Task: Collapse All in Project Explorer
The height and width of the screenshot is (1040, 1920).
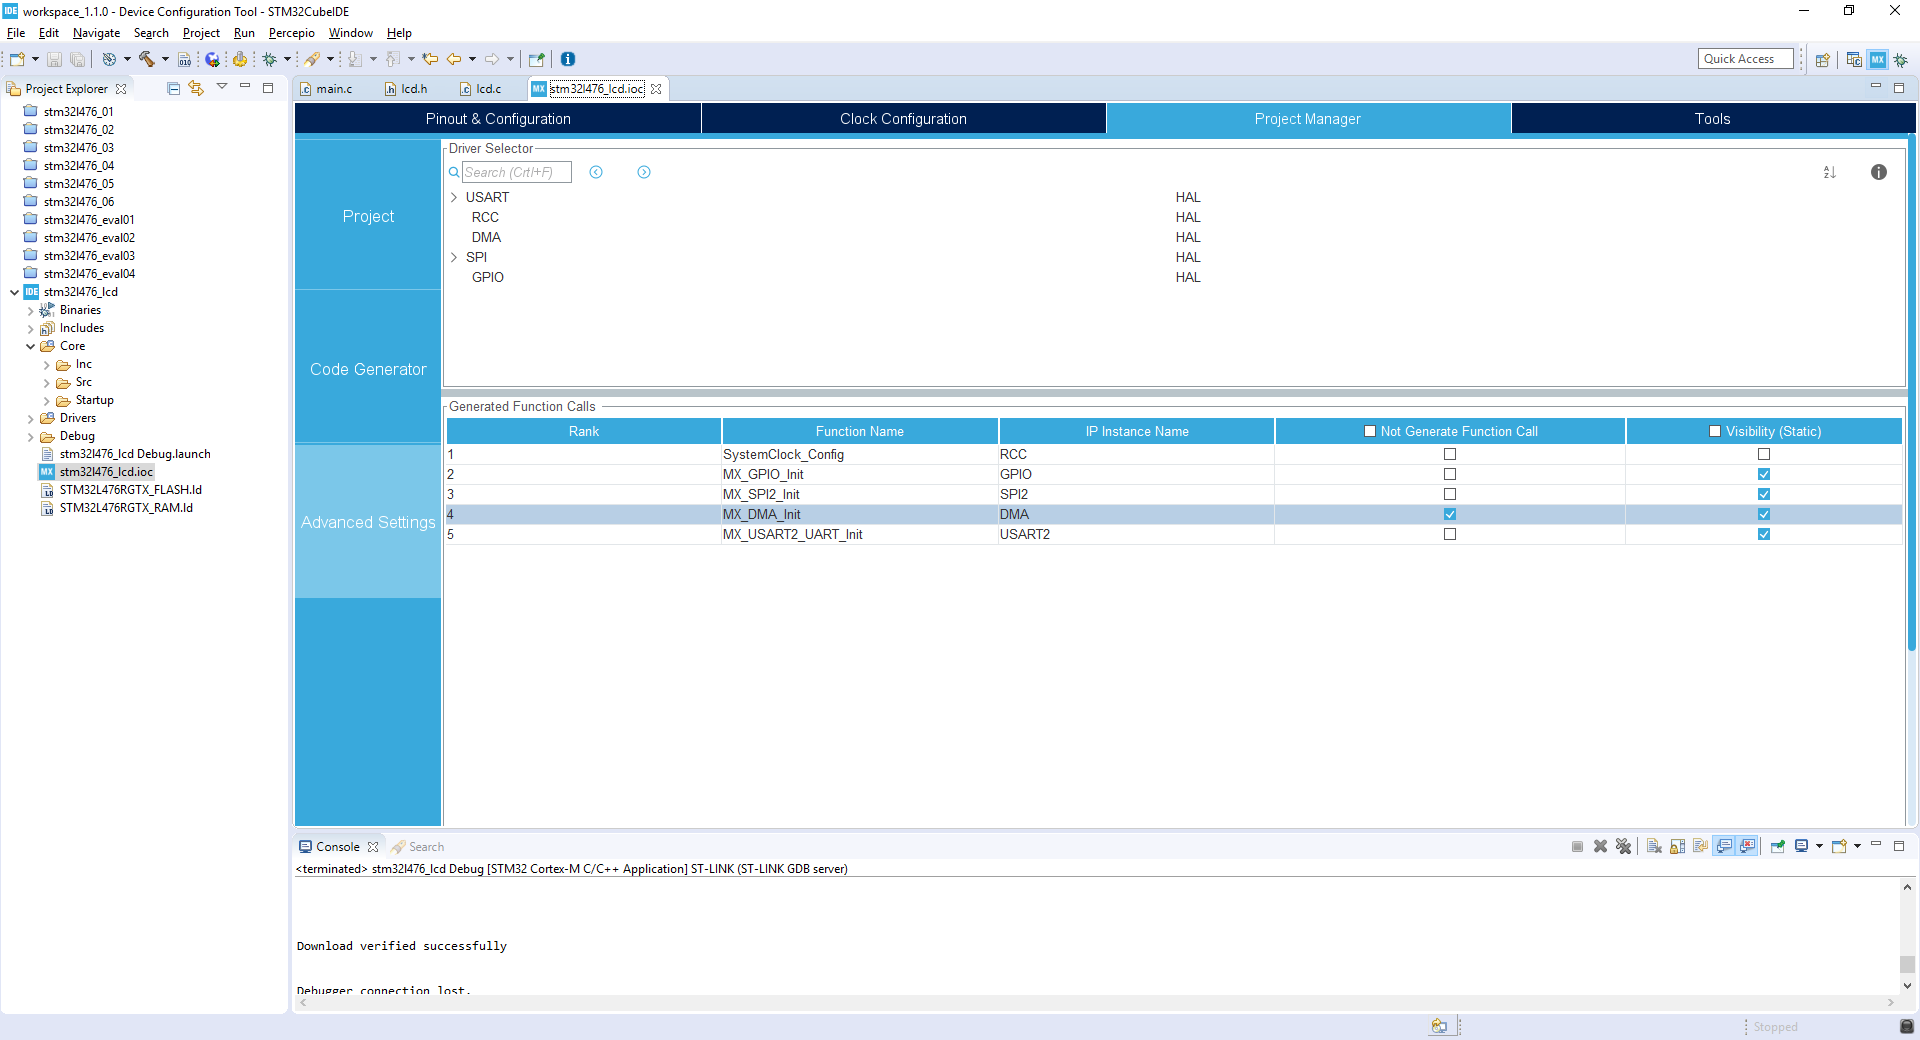Action: coord(173,88)
